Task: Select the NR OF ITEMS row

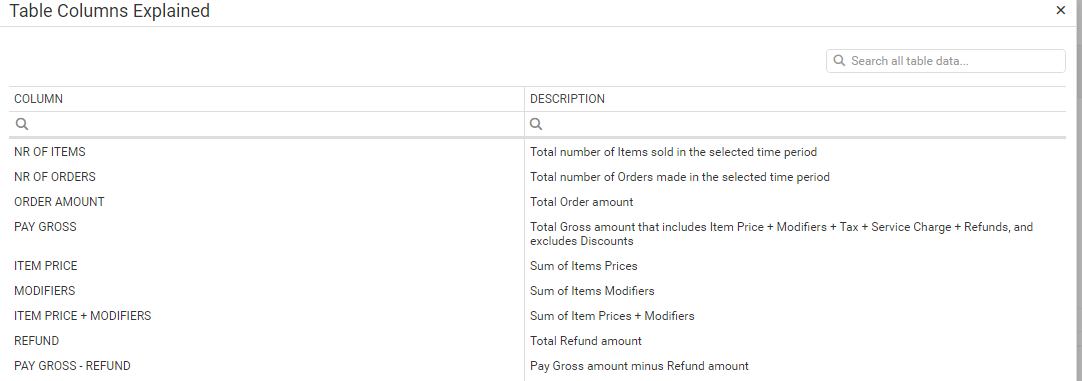Action: 537,152
